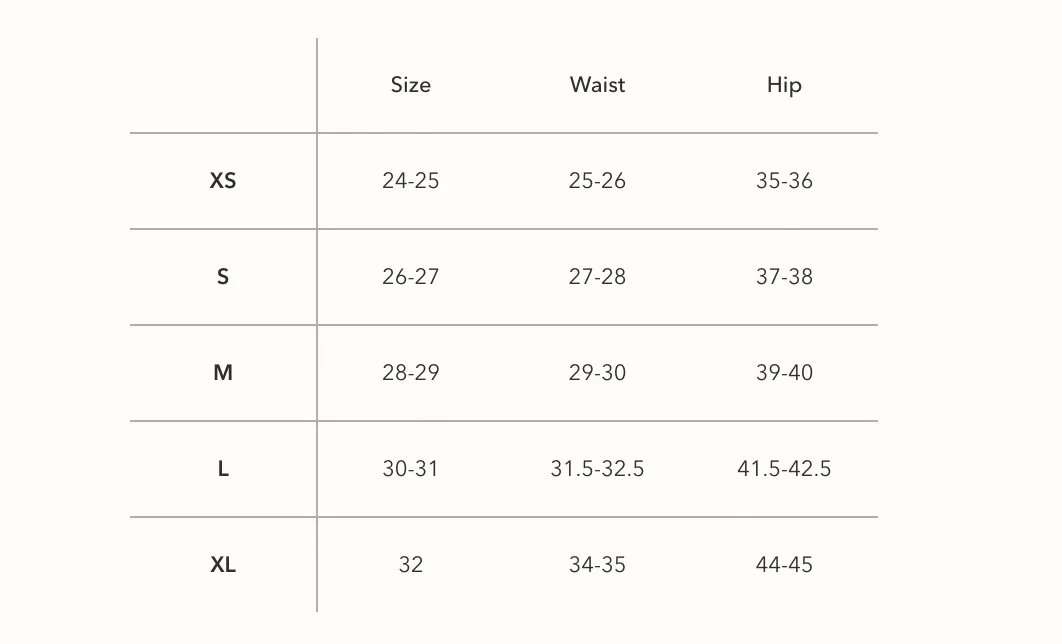Click the 31.5-32.5 waist cell
Image resolution: width=1062 pixels, height=644 pixels.
tap(597, 469)
